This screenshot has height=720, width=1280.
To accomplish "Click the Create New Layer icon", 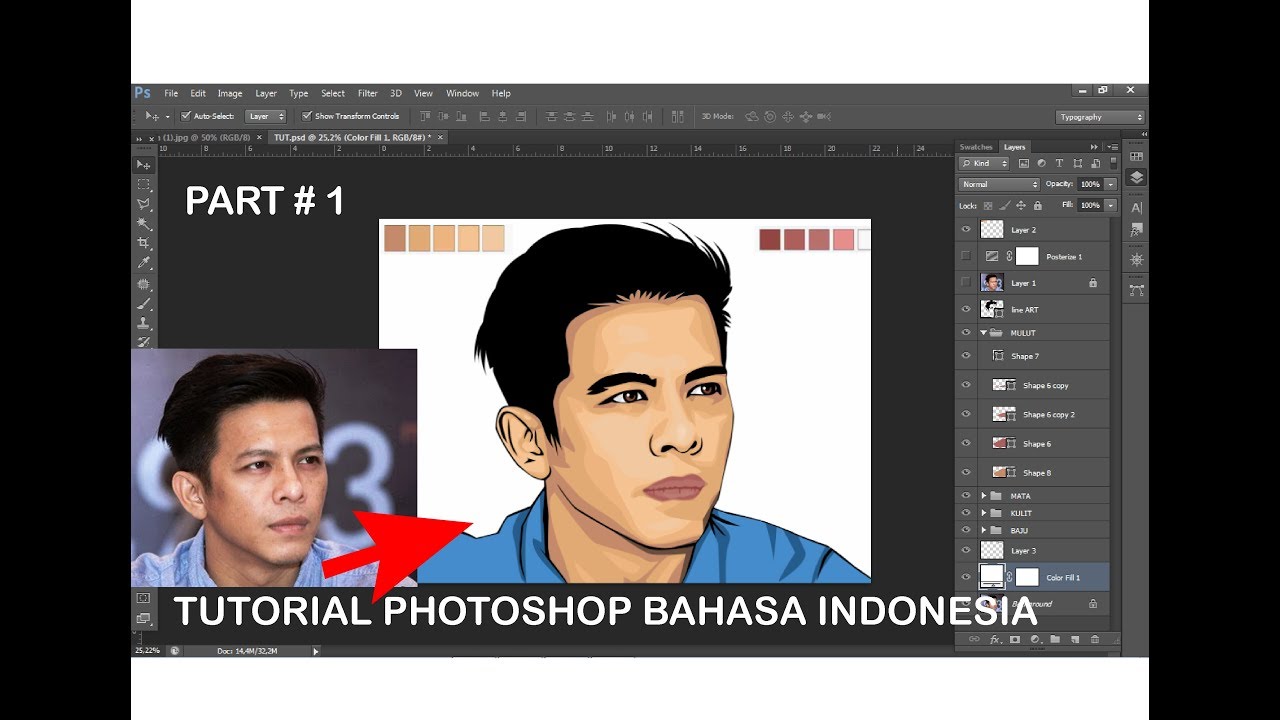I will [x=1075, y=639].
